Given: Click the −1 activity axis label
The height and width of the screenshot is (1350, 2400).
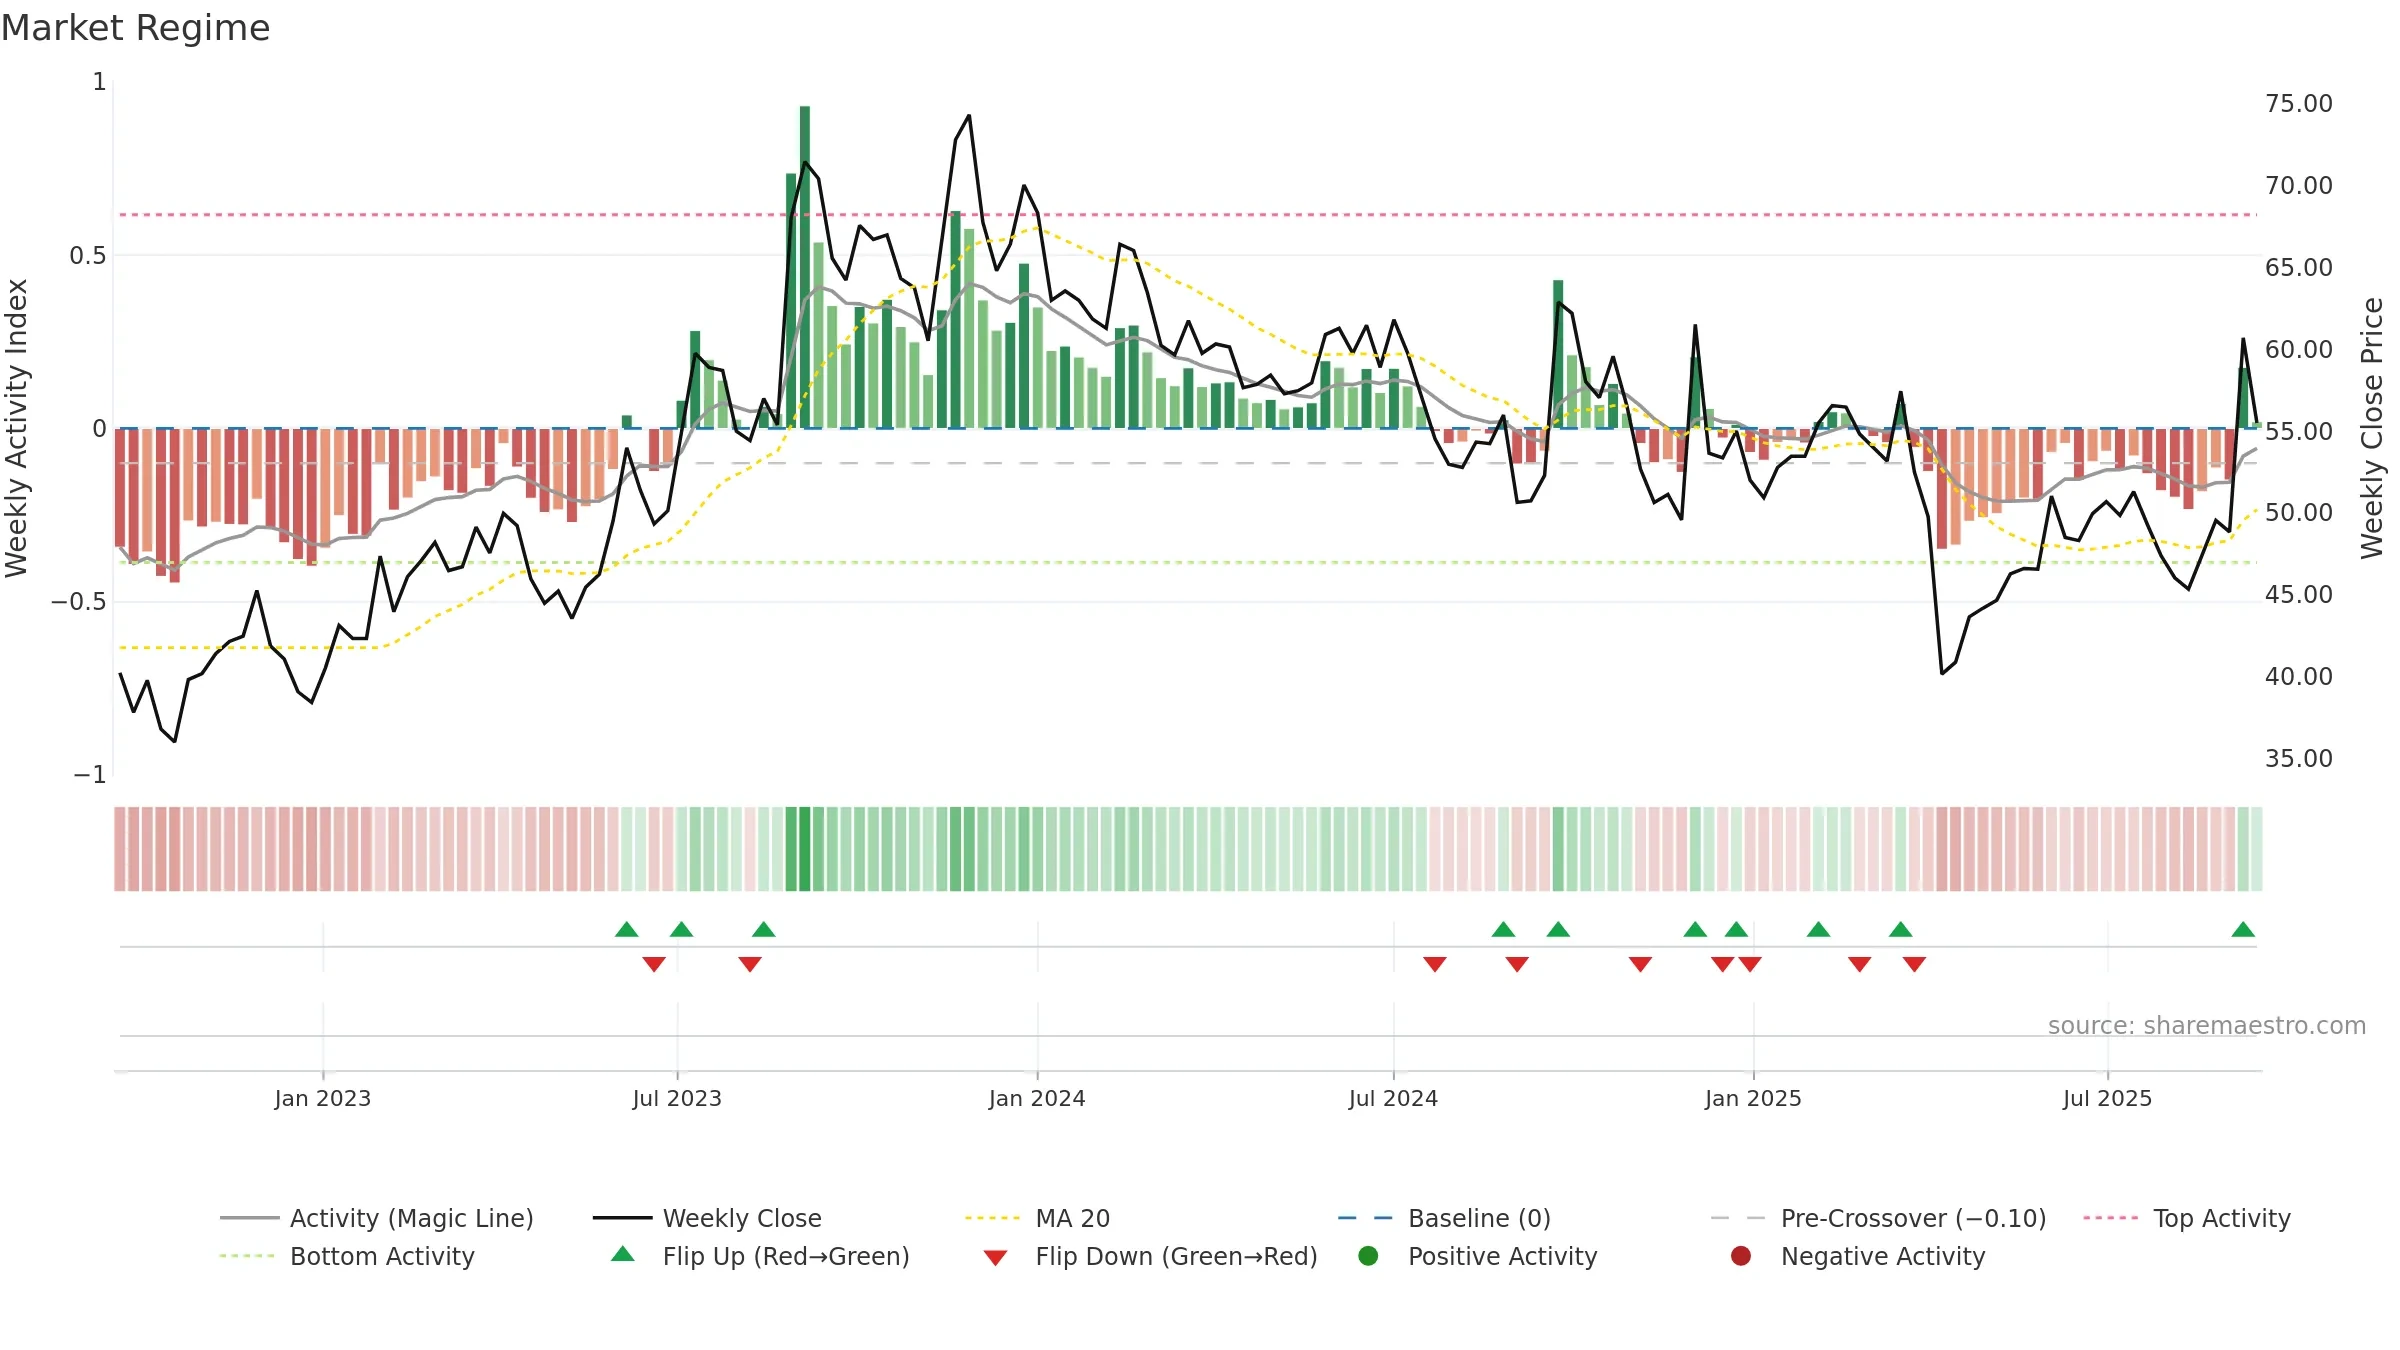Looking at the screenshot, I should click(90, 775).
